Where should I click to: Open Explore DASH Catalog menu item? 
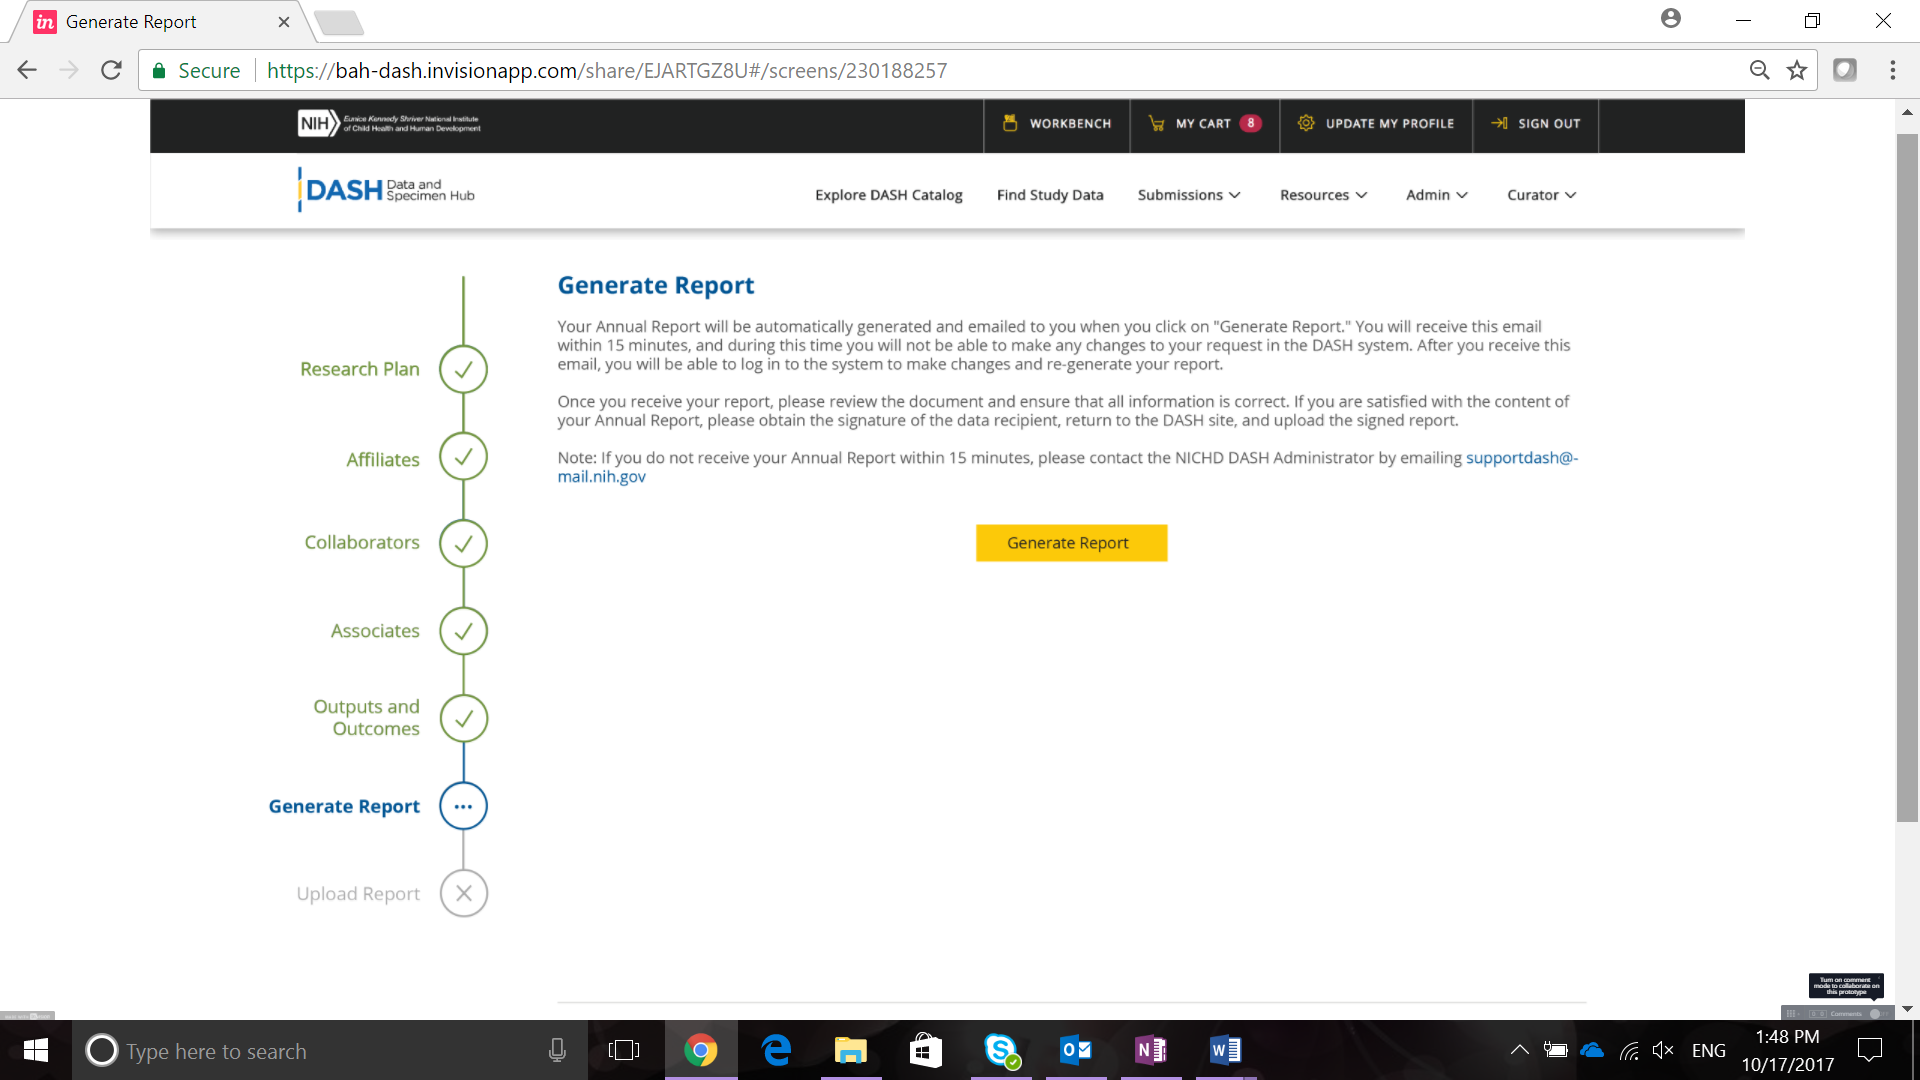pos(888,195)
